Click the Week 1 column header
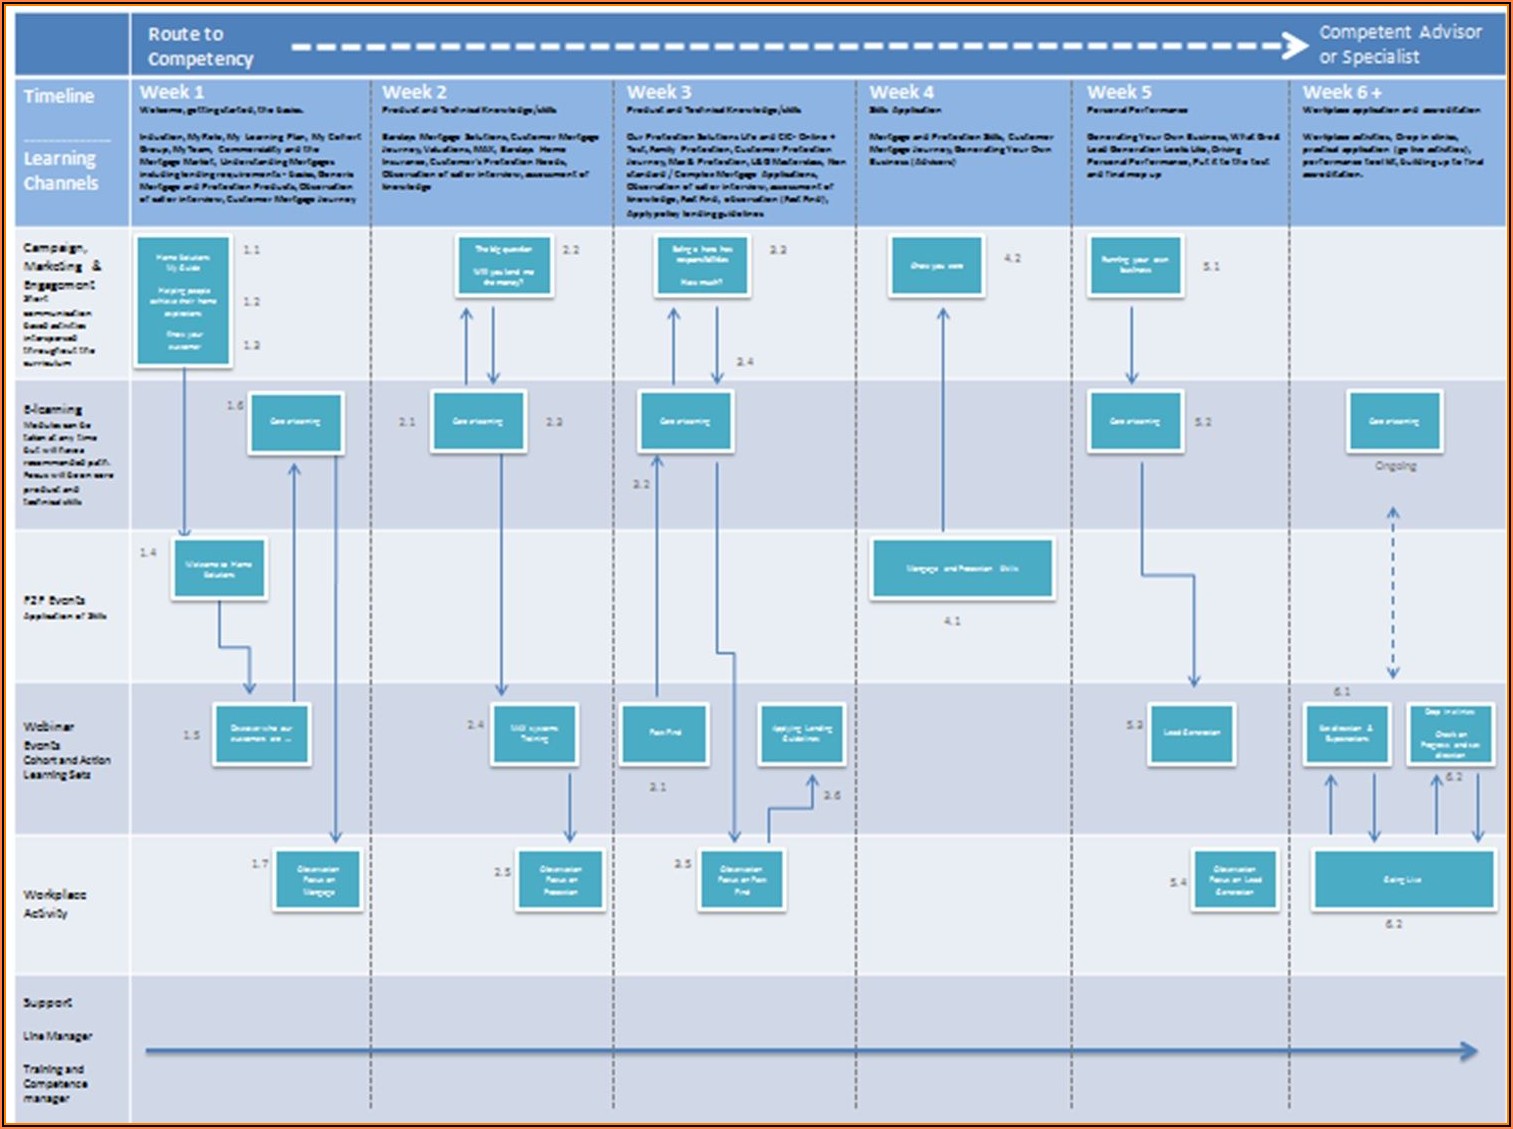 coord(172,92)
